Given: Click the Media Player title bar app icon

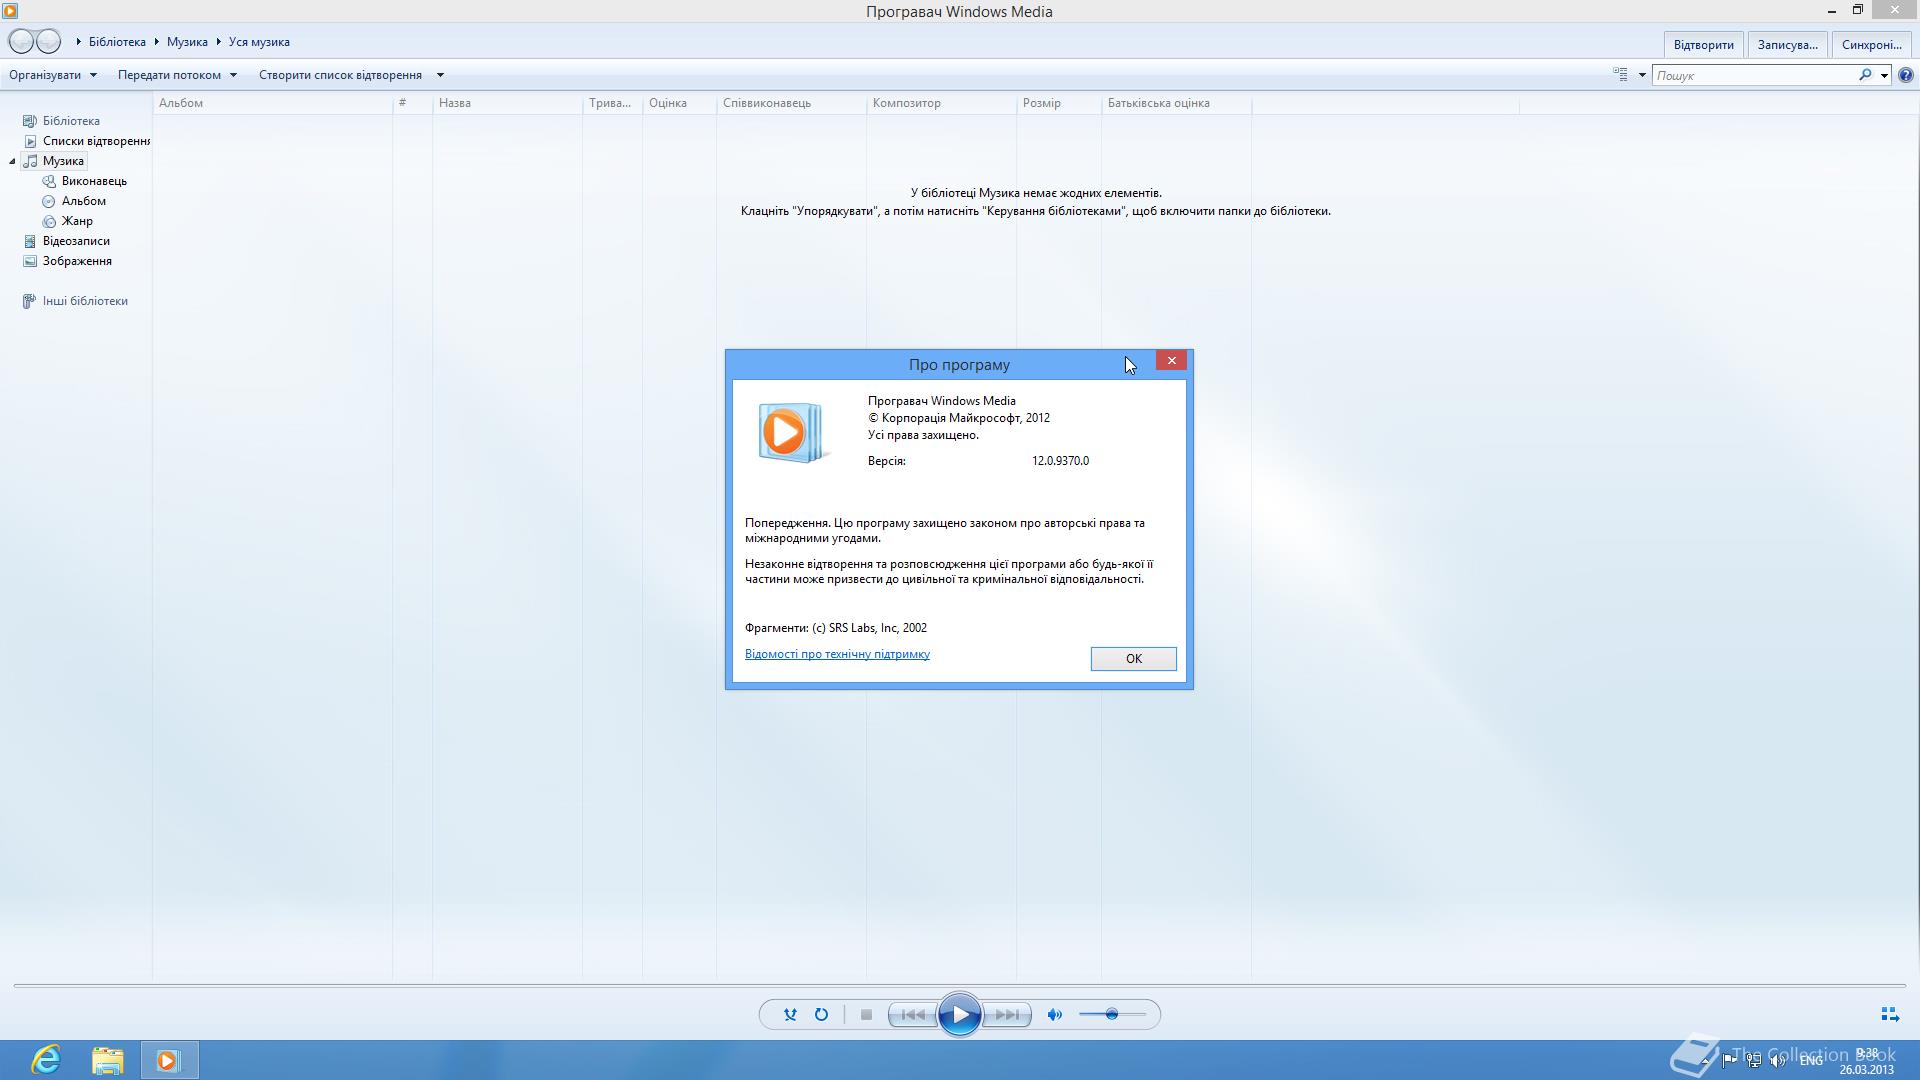Looking at the screenshot, I should pos(10,11).
